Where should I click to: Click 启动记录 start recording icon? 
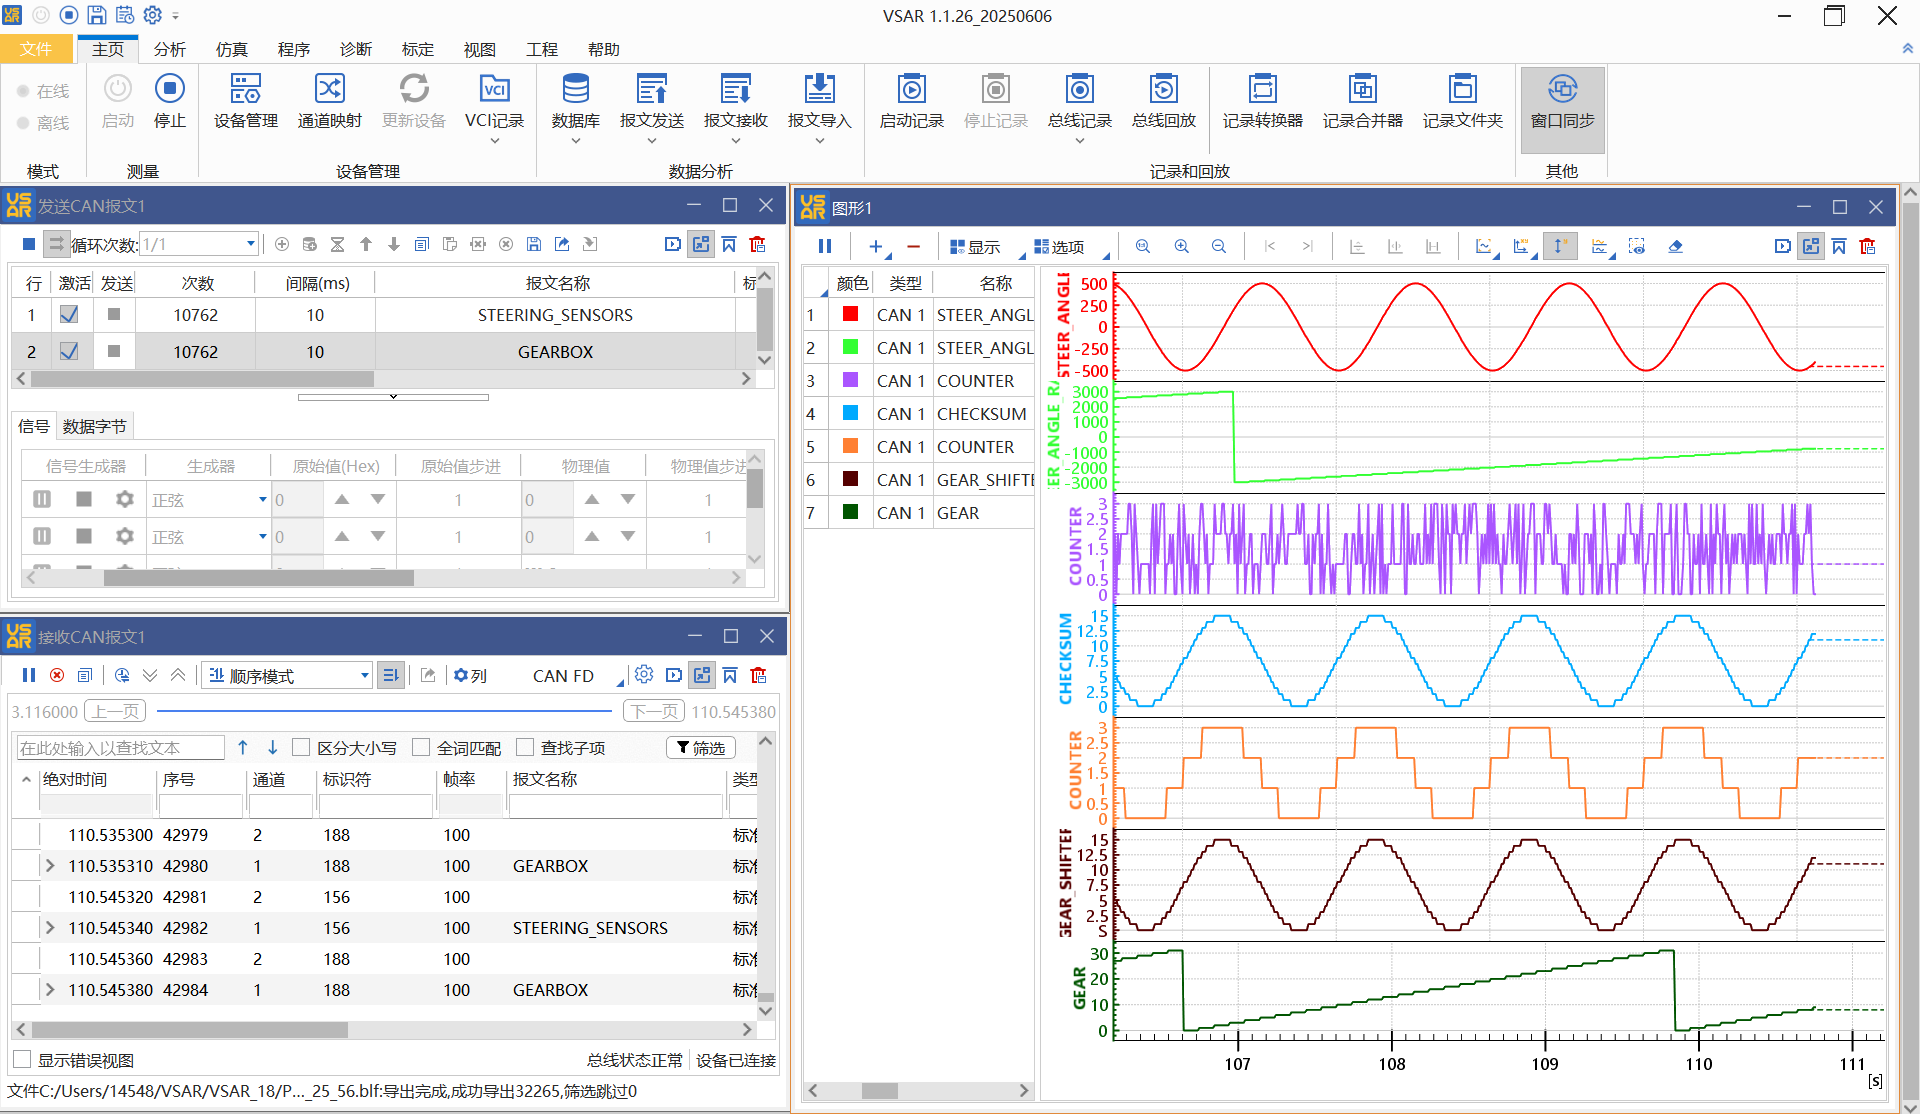[x=911, y=100]
